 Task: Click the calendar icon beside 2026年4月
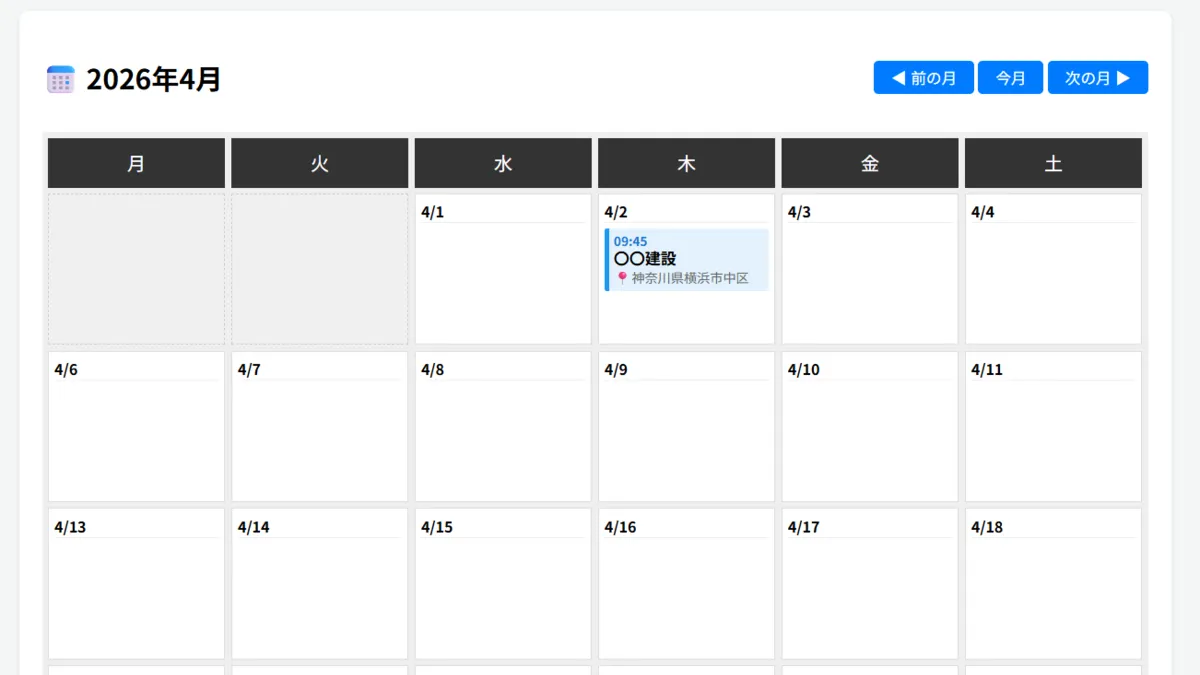(61, 79)
